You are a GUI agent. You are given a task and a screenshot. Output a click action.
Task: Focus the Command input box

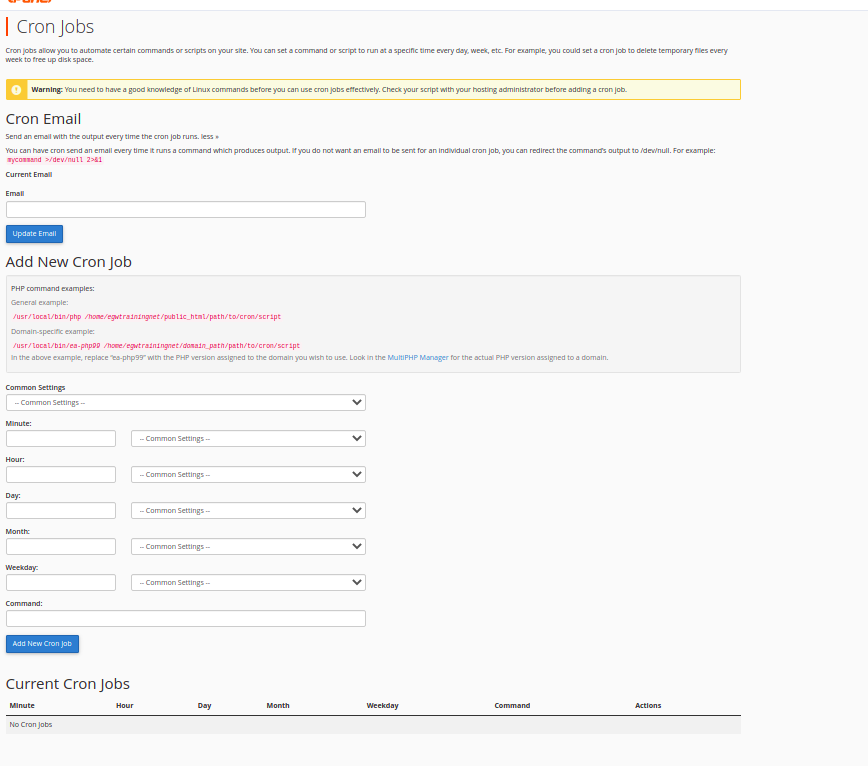point(186,618)
